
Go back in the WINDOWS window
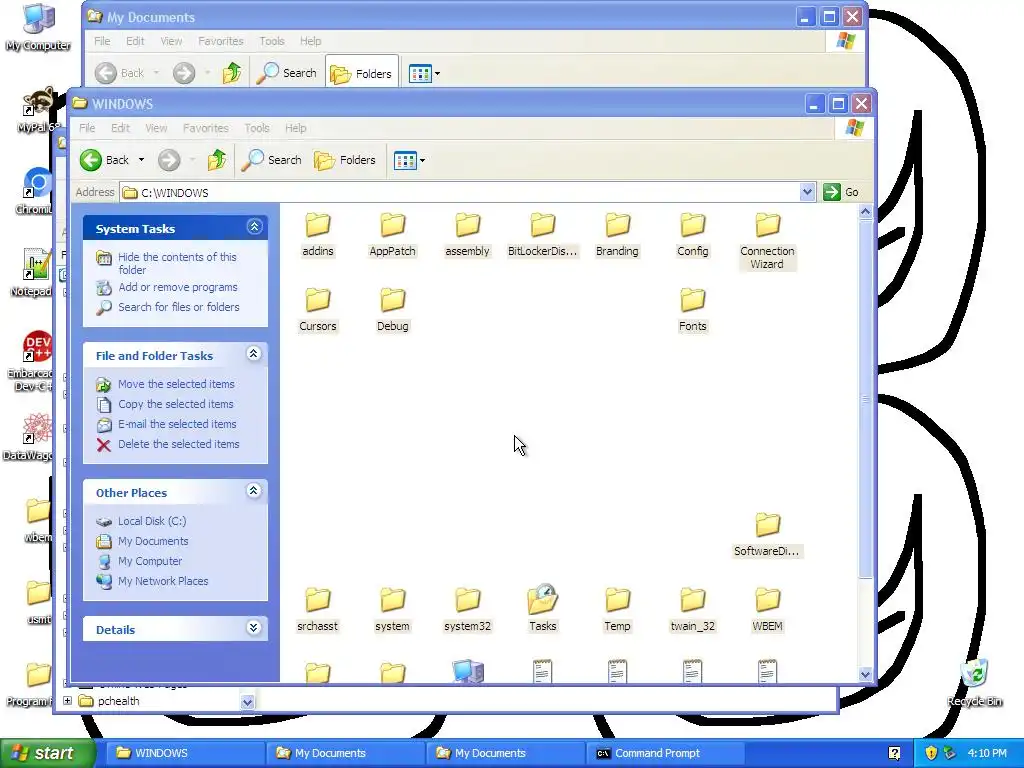point(104,160)
